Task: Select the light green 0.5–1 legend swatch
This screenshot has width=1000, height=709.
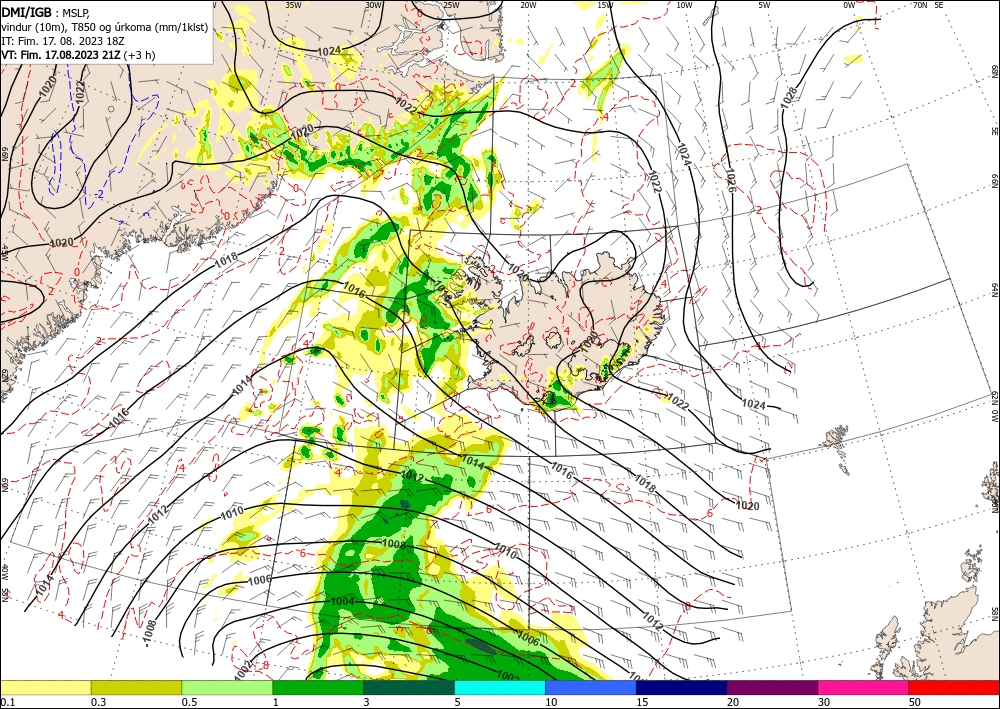Action: click(x=227, y=687)
